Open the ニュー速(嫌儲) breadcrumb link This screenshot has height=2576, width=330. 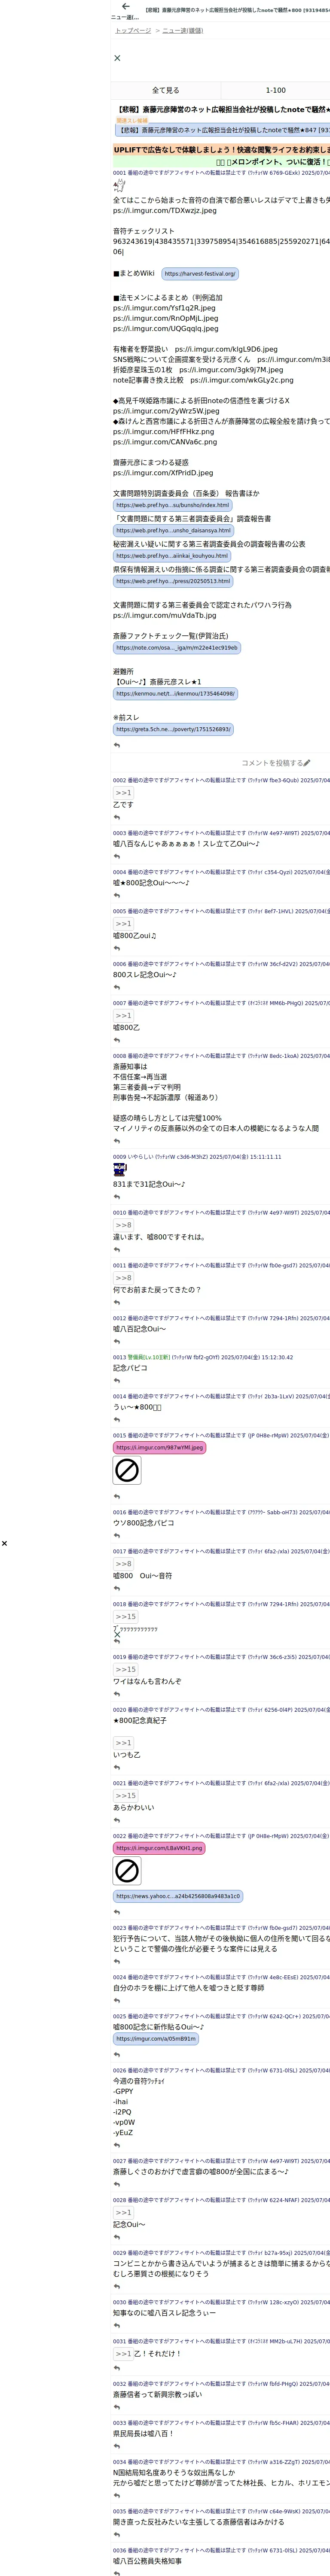tap(182, 31)
